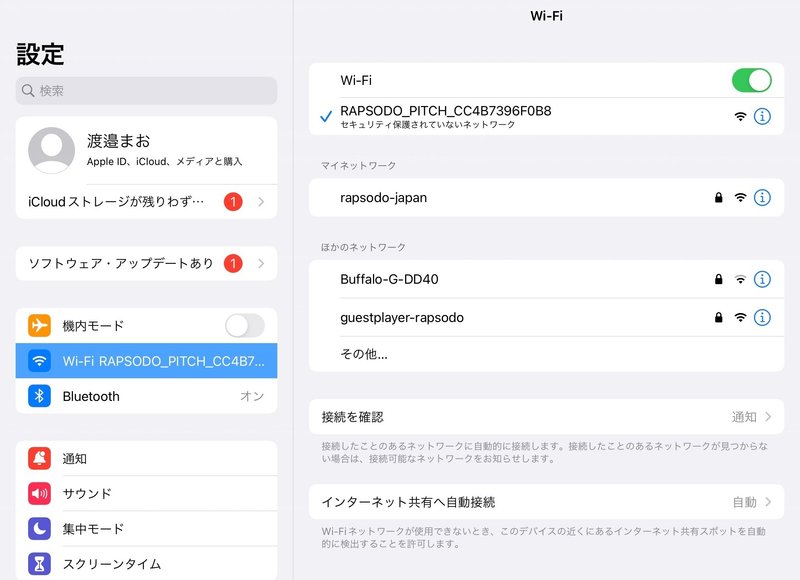Screen dimensions: 800x580
Task: Click the lock icon on guestplayer-rapsodo row
Action: click(x=718, y=317)
